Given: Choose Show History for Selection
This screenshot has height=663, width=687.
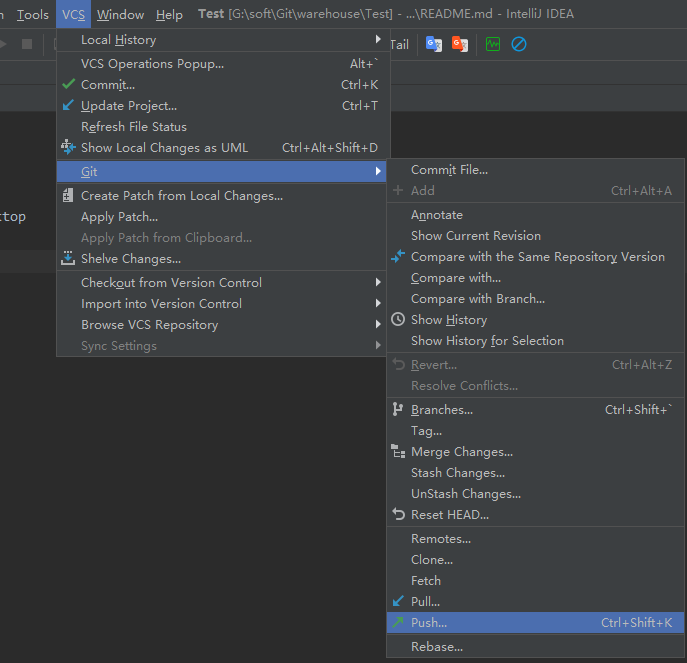Looking at the screenshot, I should (x=535, y=341).
